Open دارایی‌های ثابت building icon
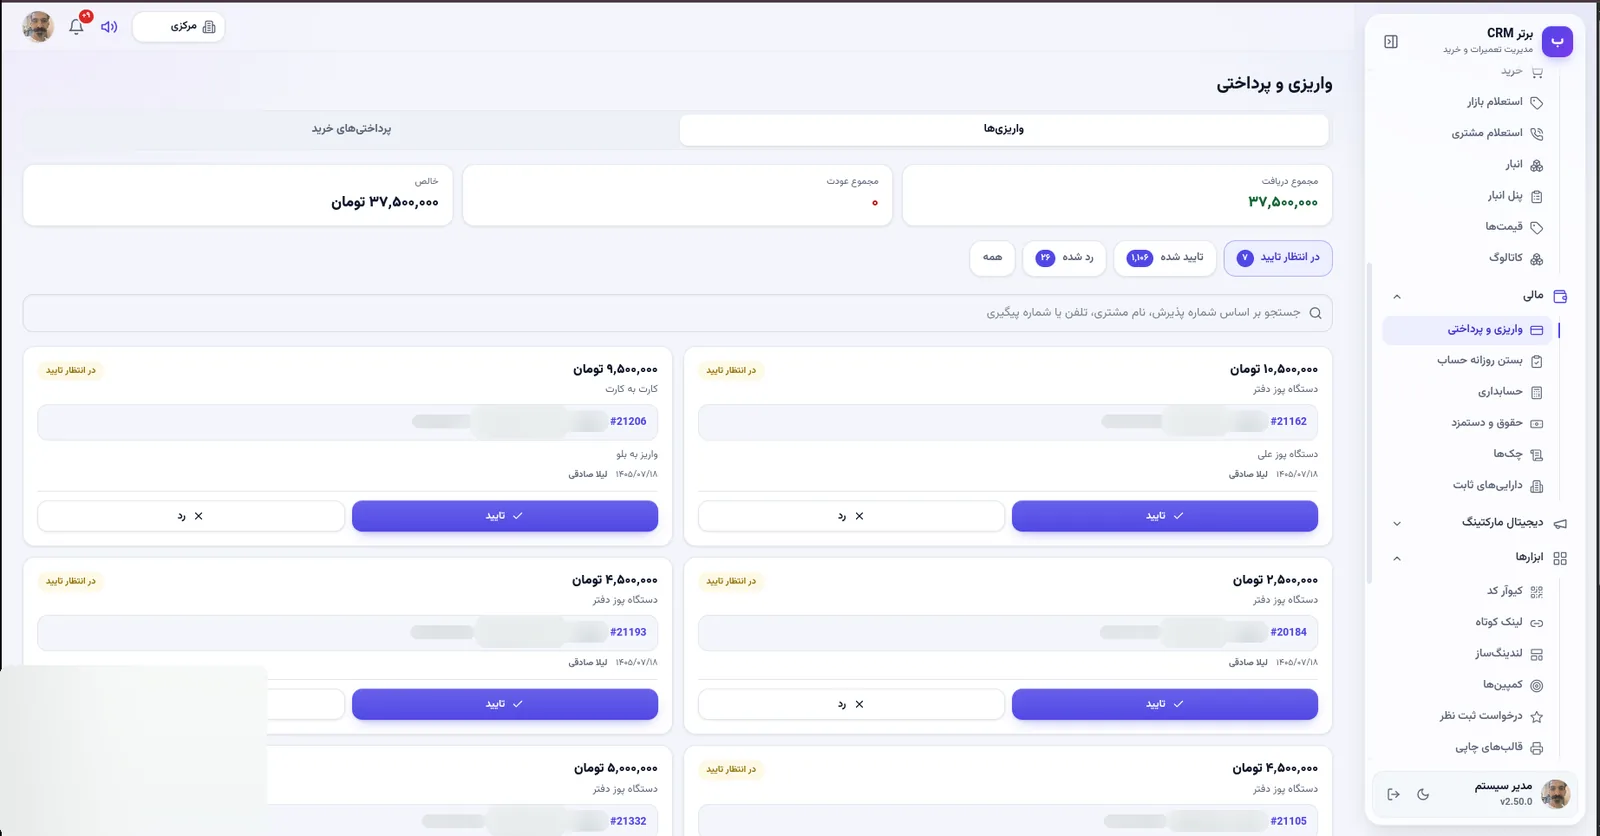 coord(1536,486)
